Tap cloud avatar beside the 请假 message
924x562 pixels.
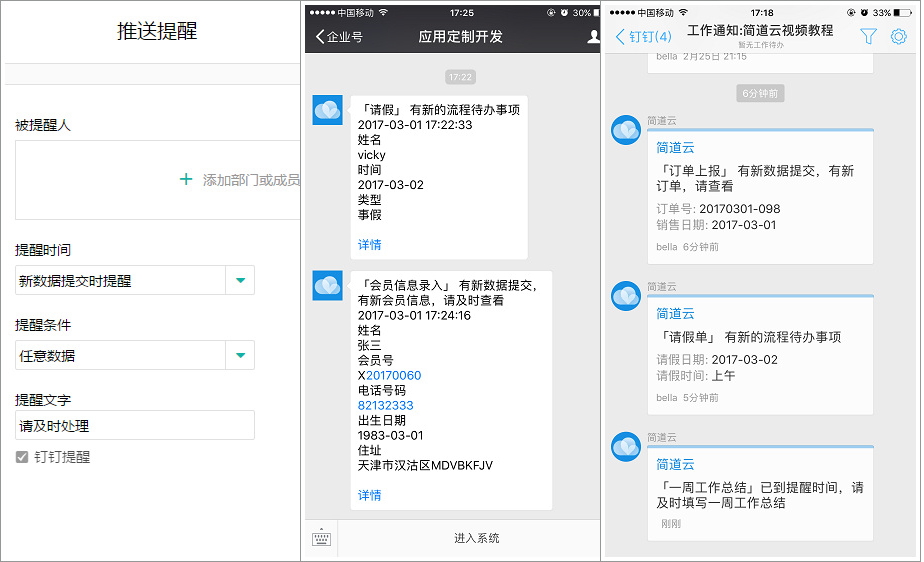(328, 111)
